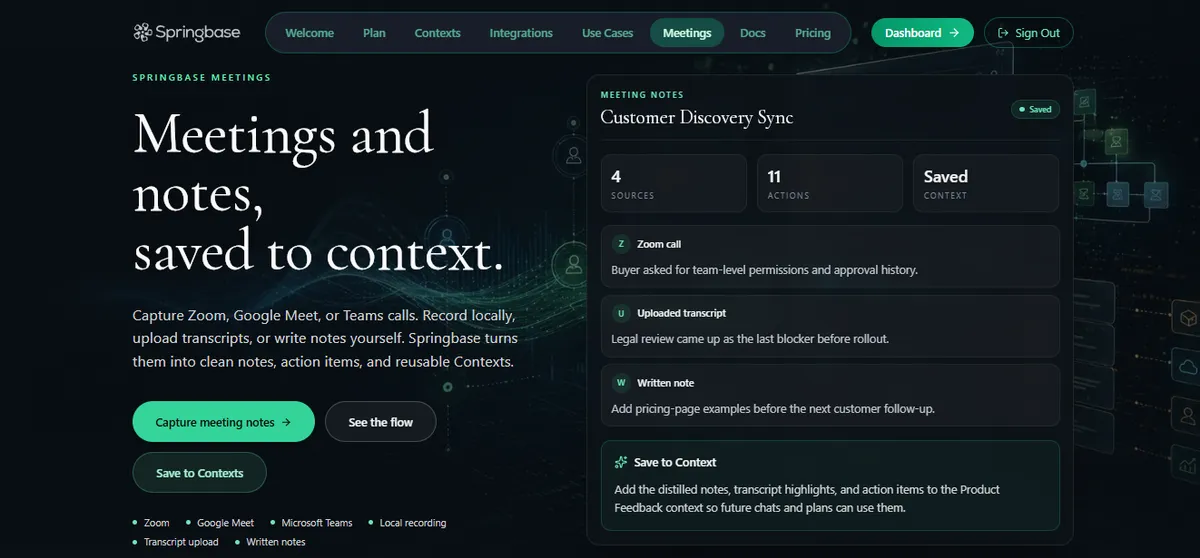Click Capture meeting notes button
This screenshot has height=558, width=1200.
pyautogui.click(x=223, y=422)
